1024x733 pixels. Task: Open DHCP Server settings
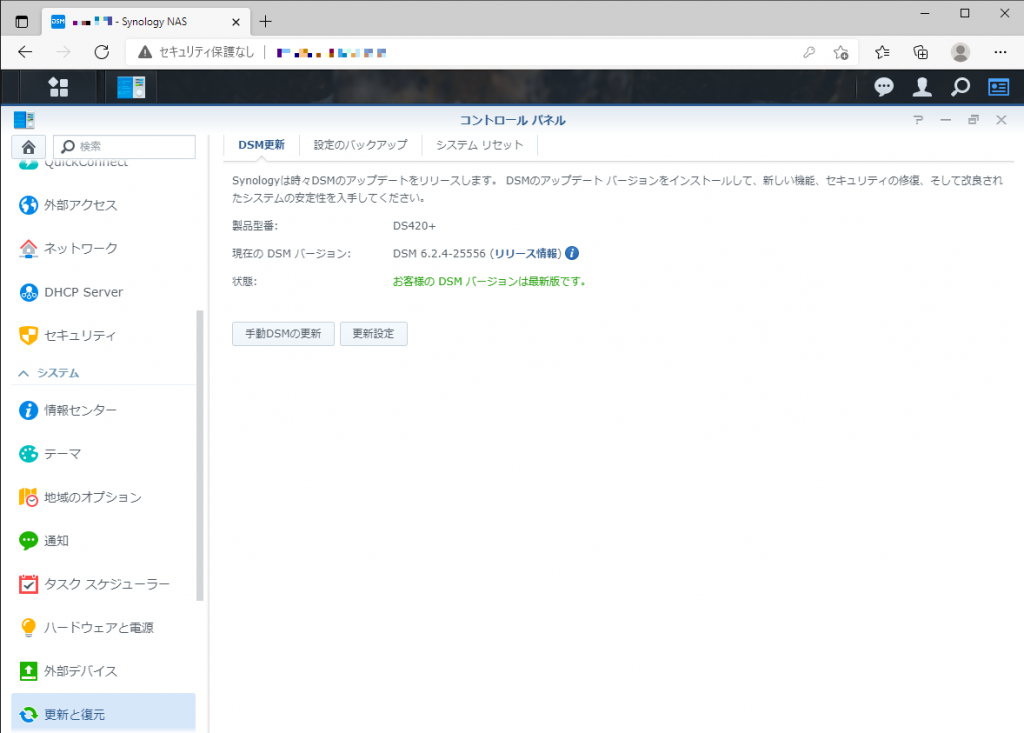(x=103, y=292)
